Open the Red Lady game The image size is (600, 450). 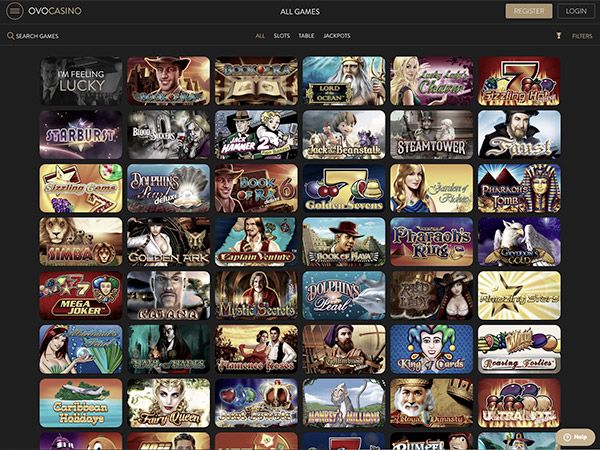point(432,295)
